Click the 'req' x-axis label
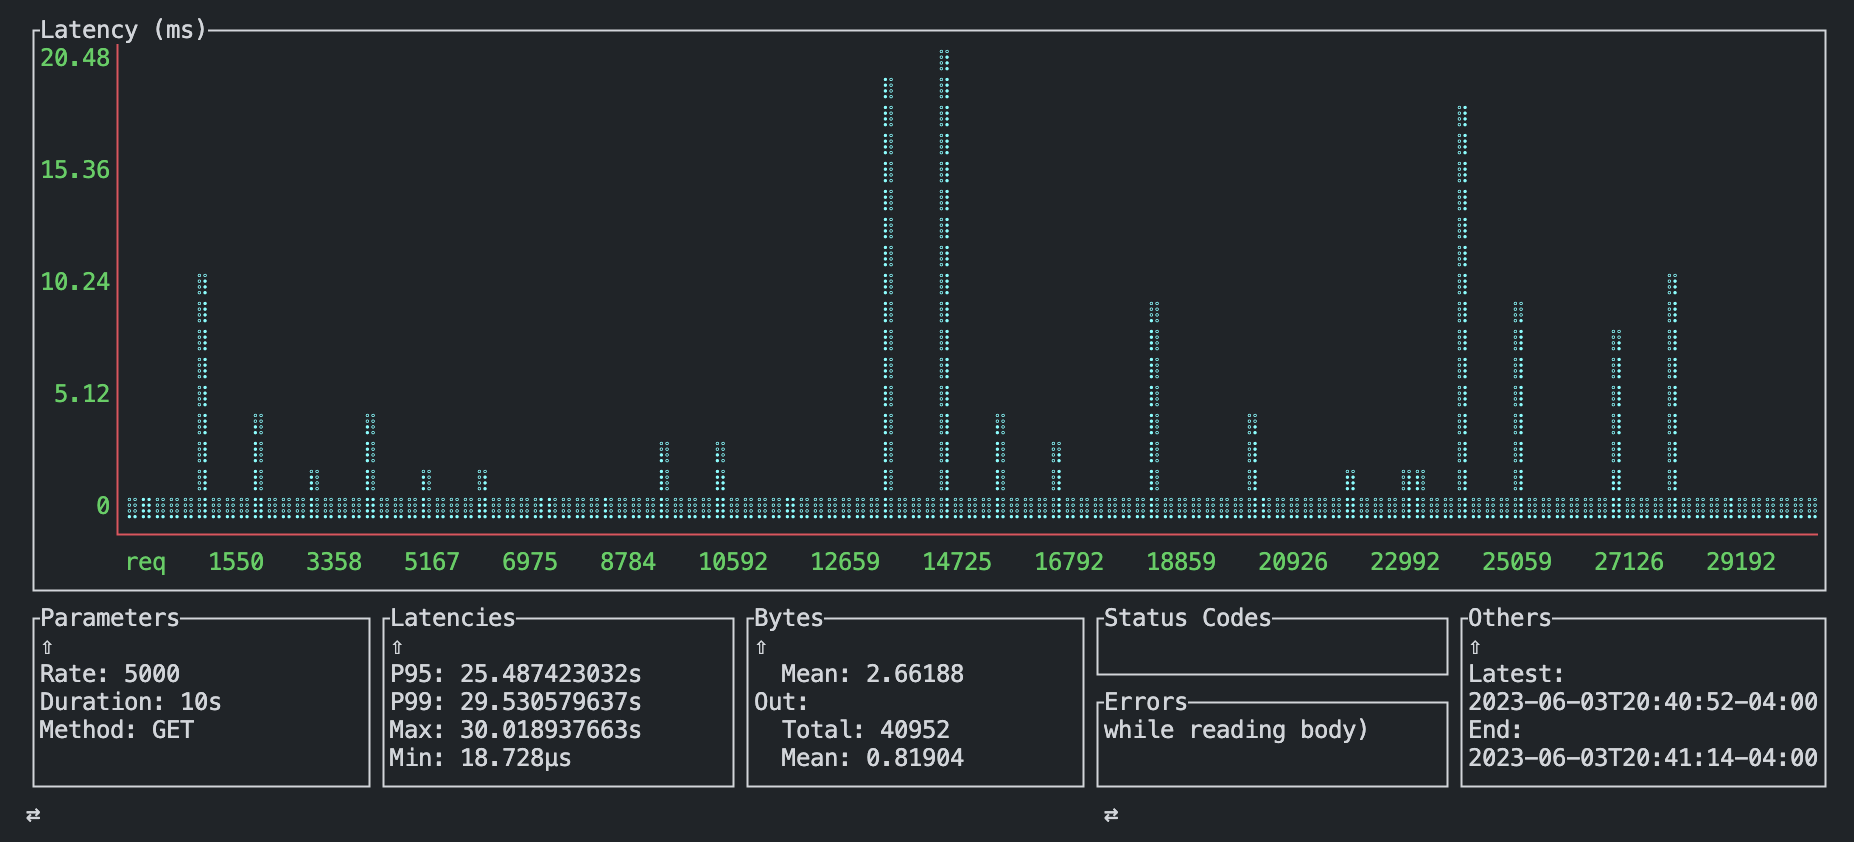1854x842 pixels. click(146, 562)
